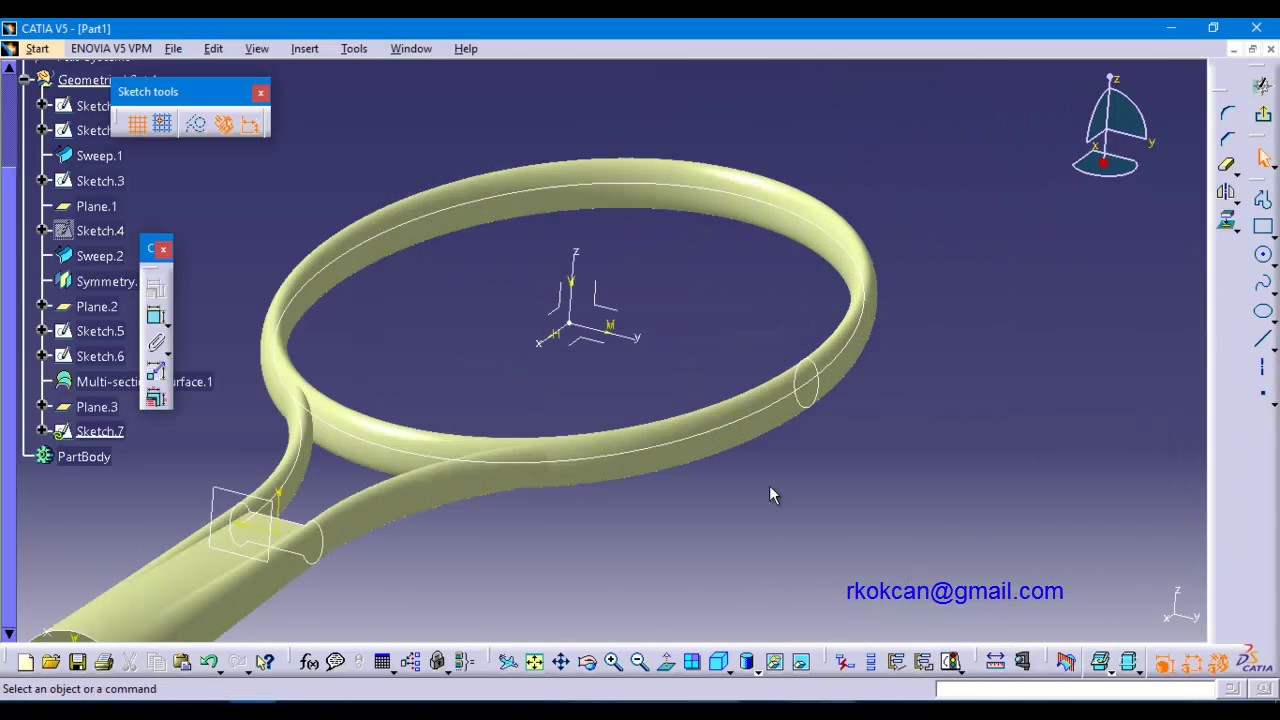The image size is (1280, 720).
Task: Open the Window menu
Action: click(x=411, y=48)
